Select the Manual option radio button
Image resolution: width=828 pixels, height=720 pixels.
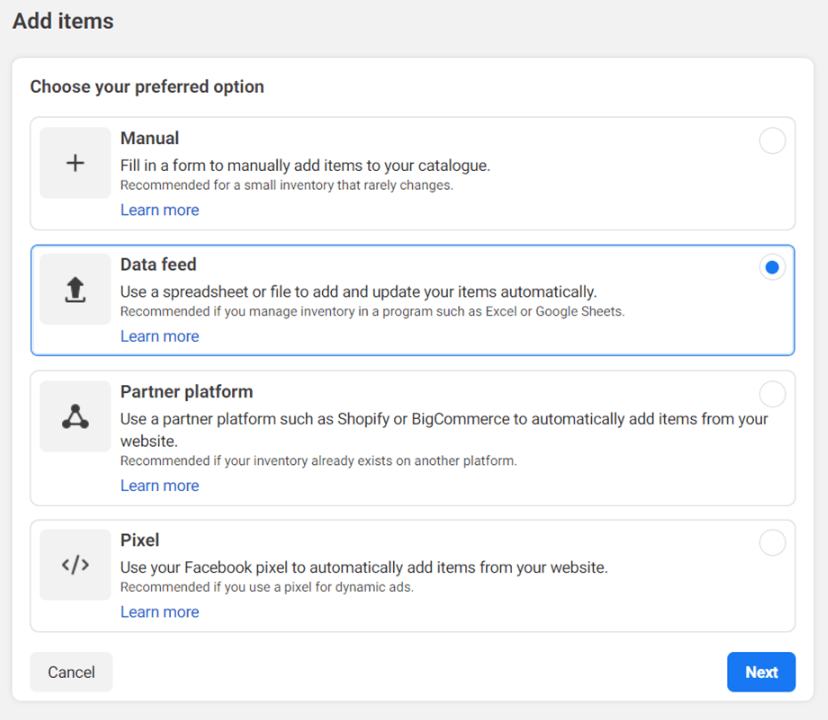[x=772, y=141]
